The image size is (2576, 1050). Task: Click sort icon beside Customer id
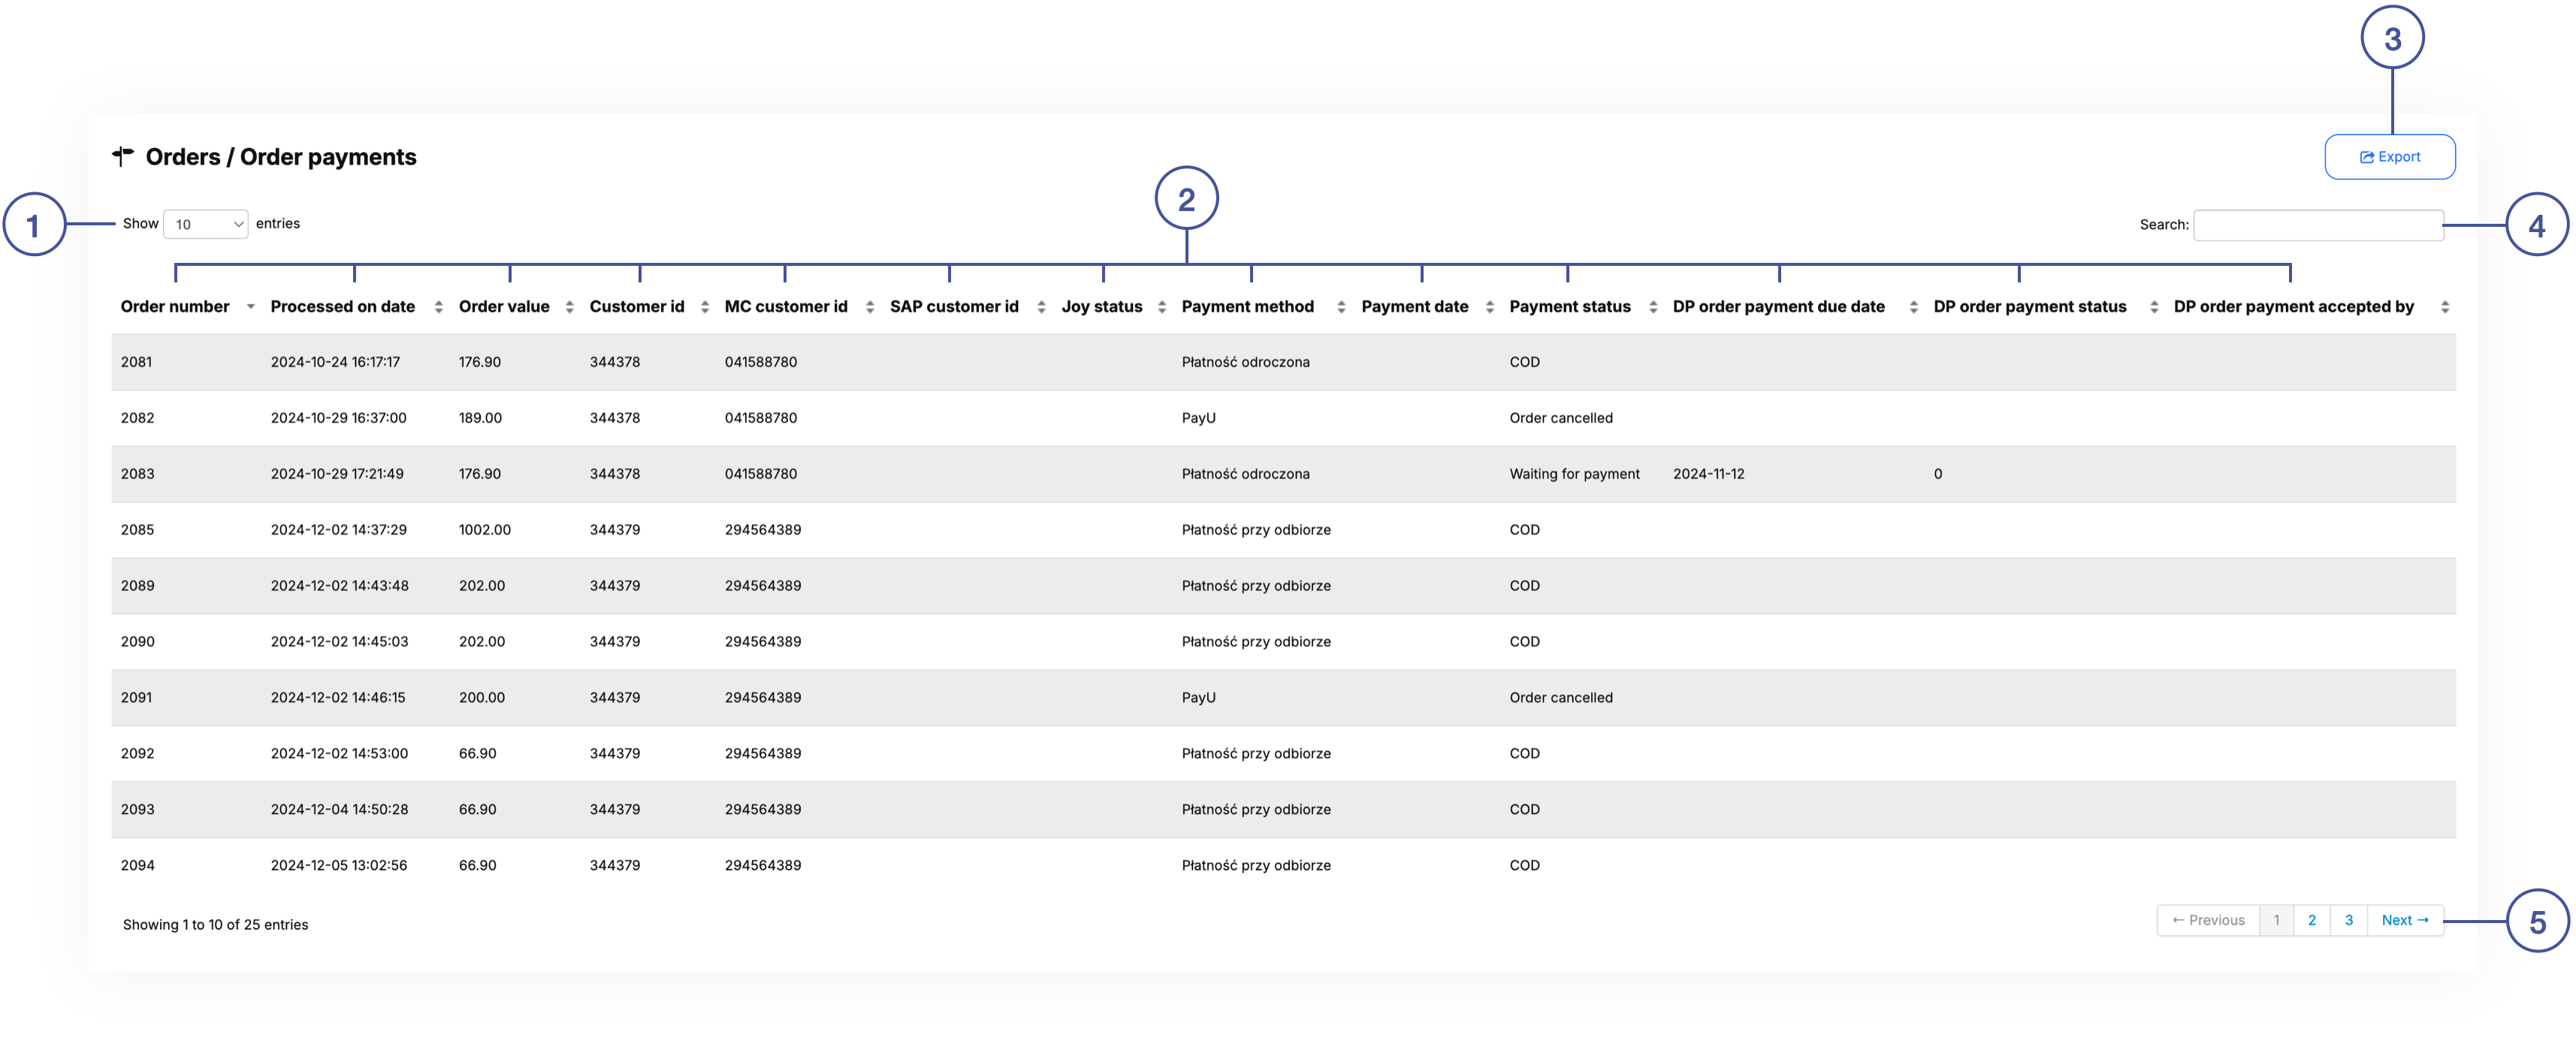(x=705, y=307)
